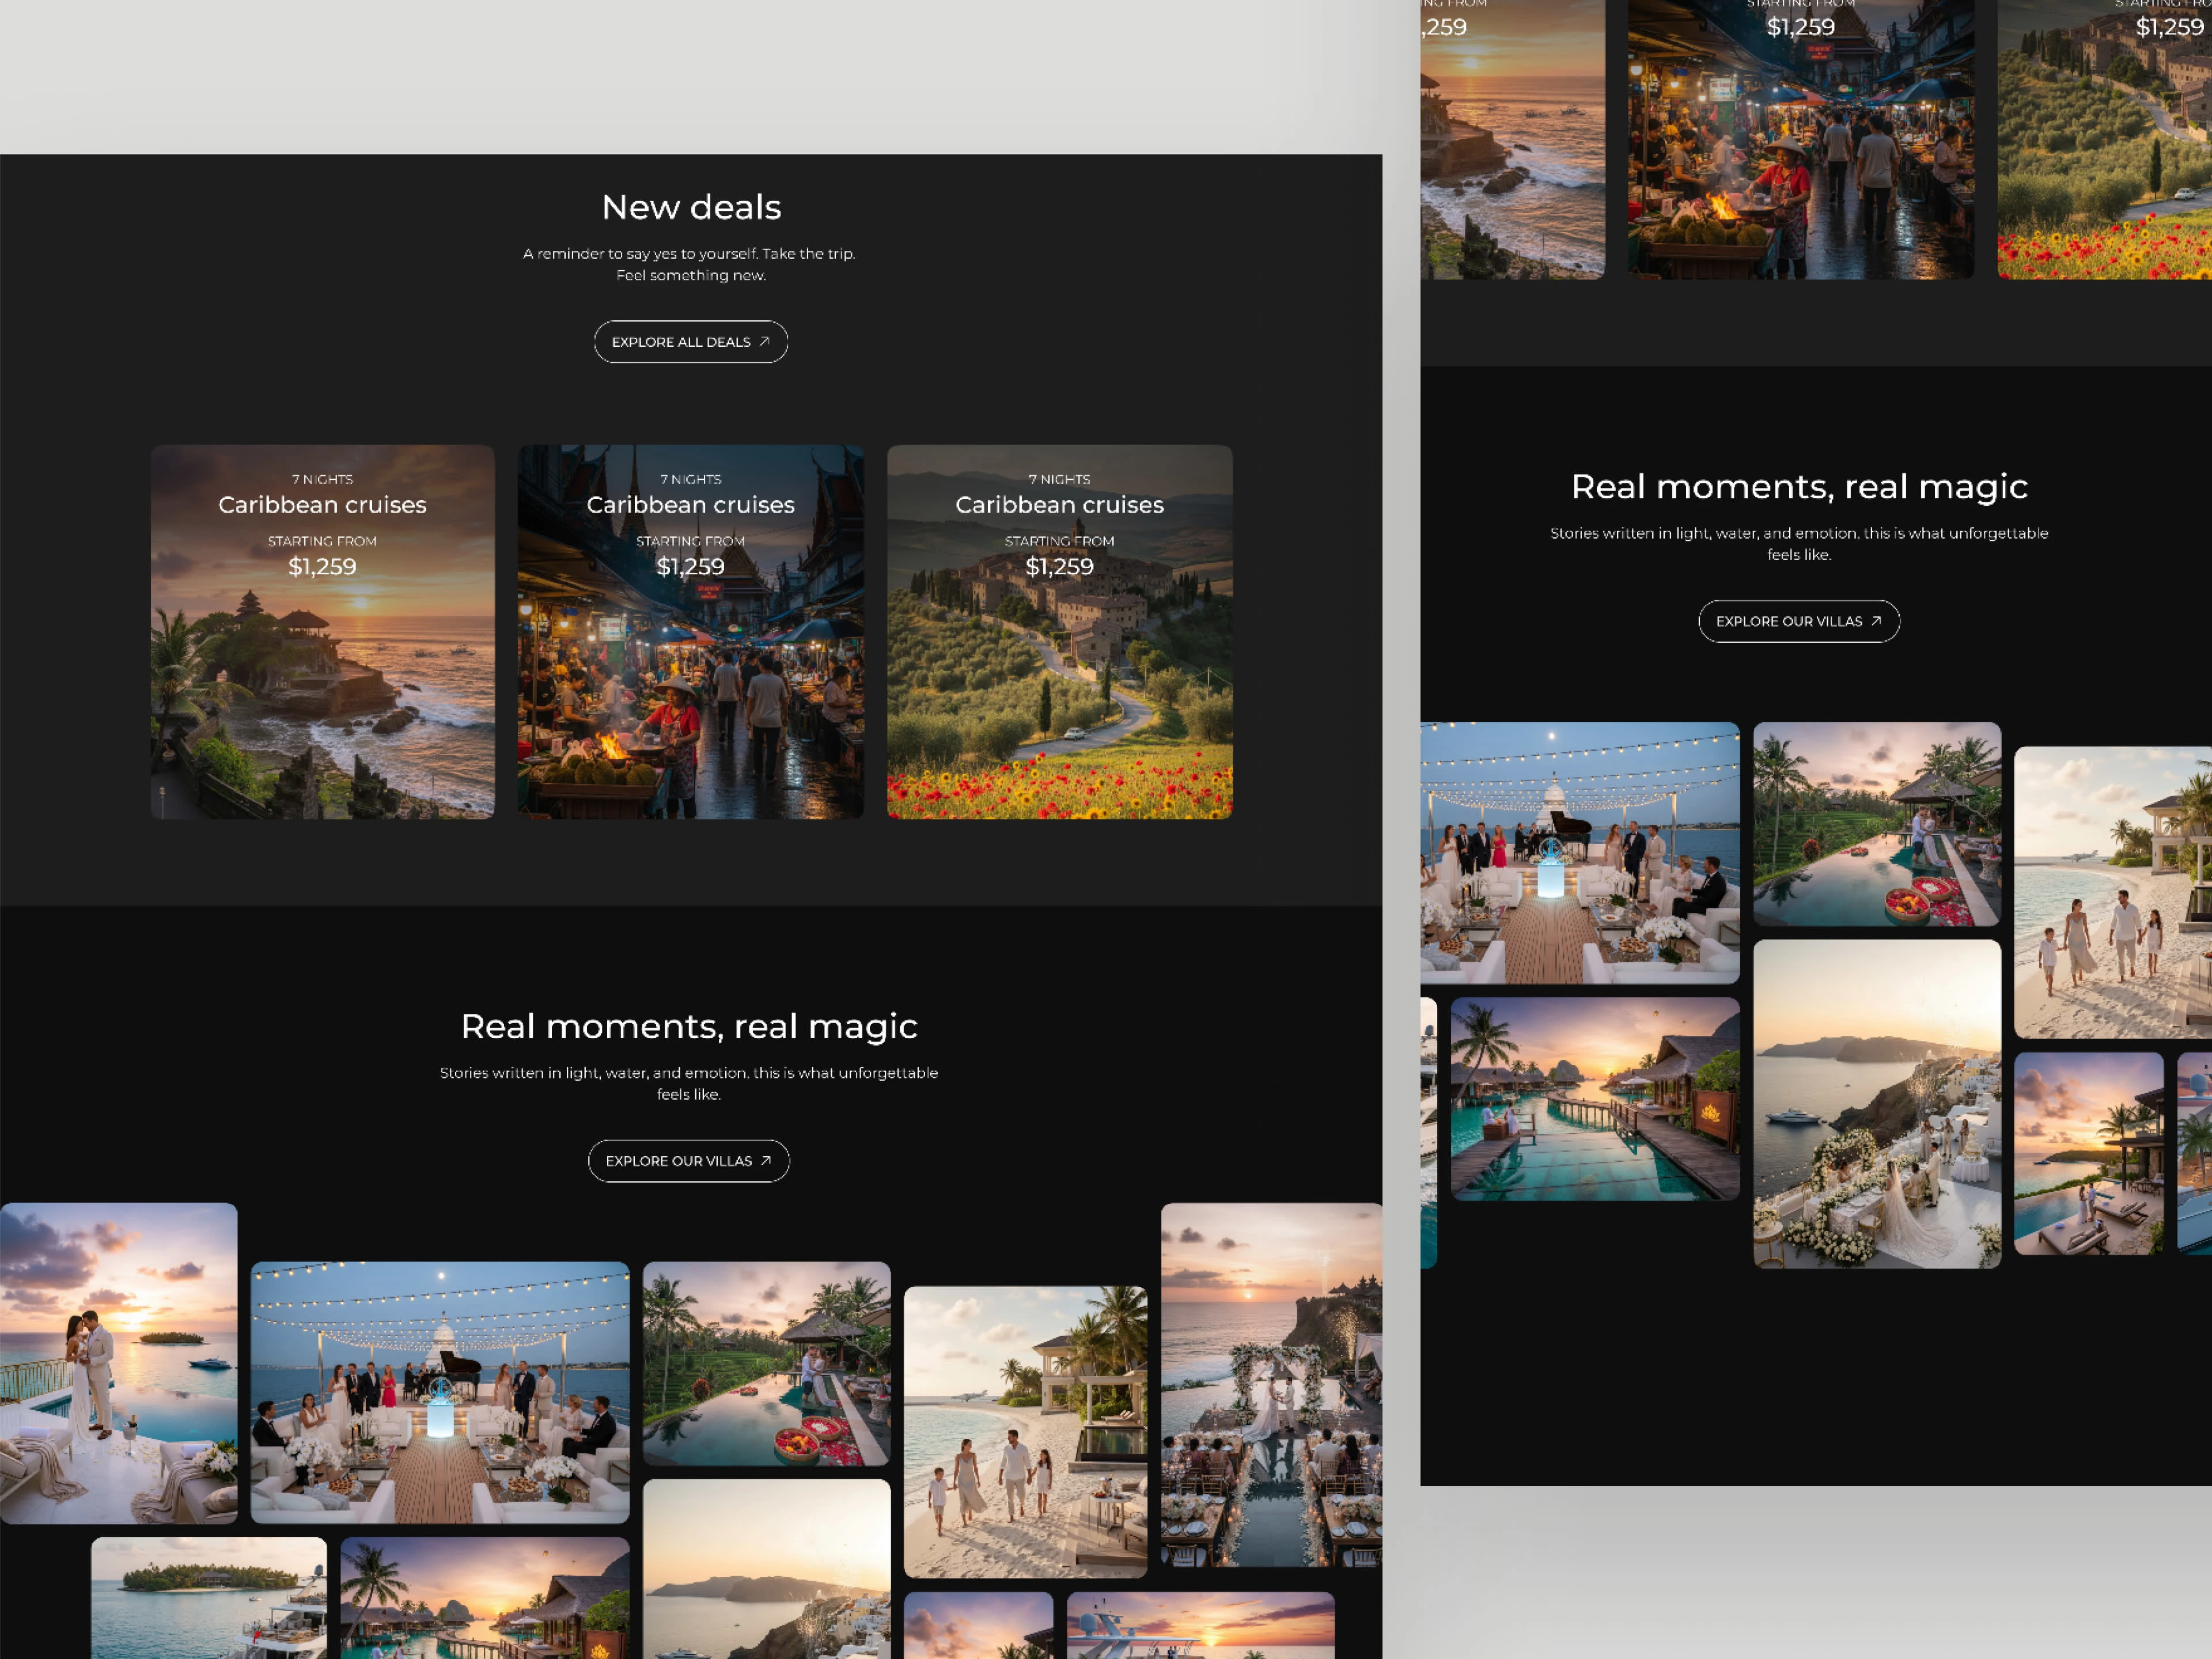Screen dimensions: 2212x1659
Task: Click left Real moments, real magic heading
Action: (x=688, y=1026)
